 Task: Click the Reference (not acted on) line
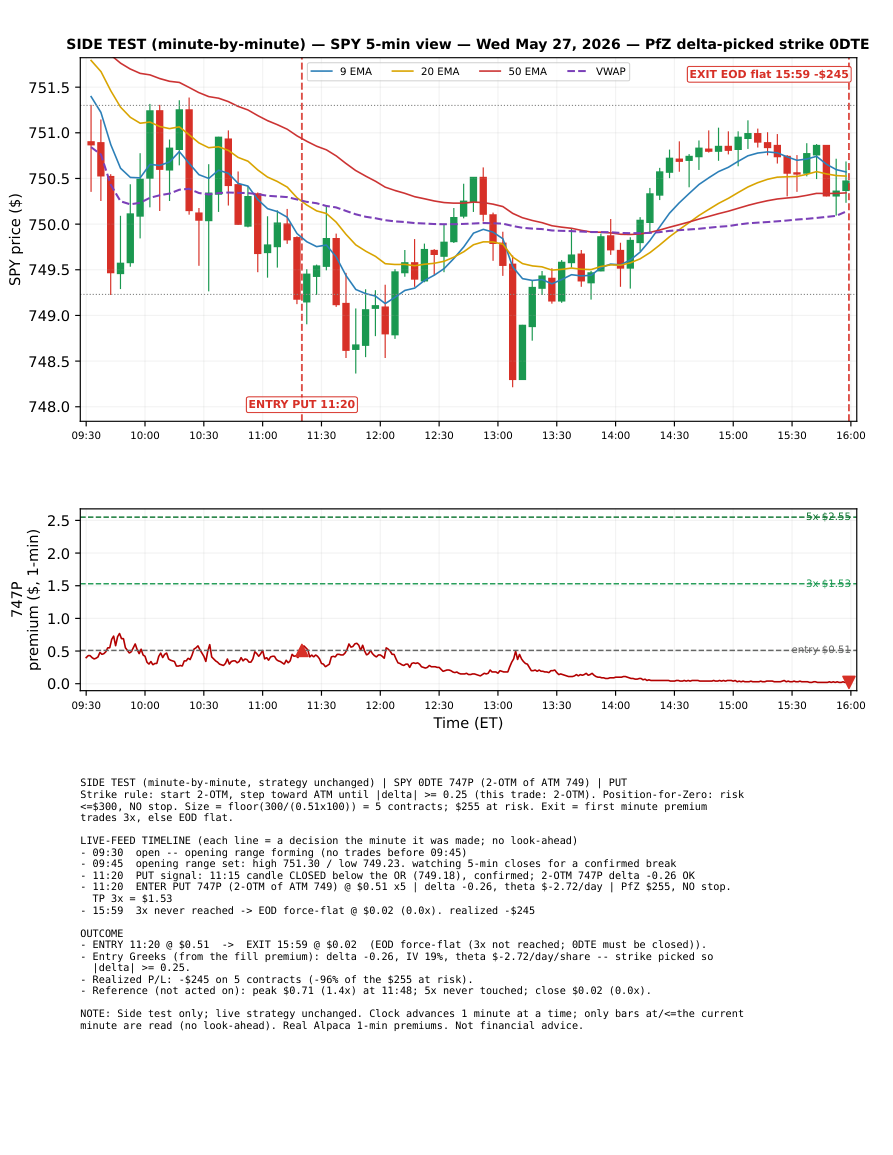click(x=365, y=991)
